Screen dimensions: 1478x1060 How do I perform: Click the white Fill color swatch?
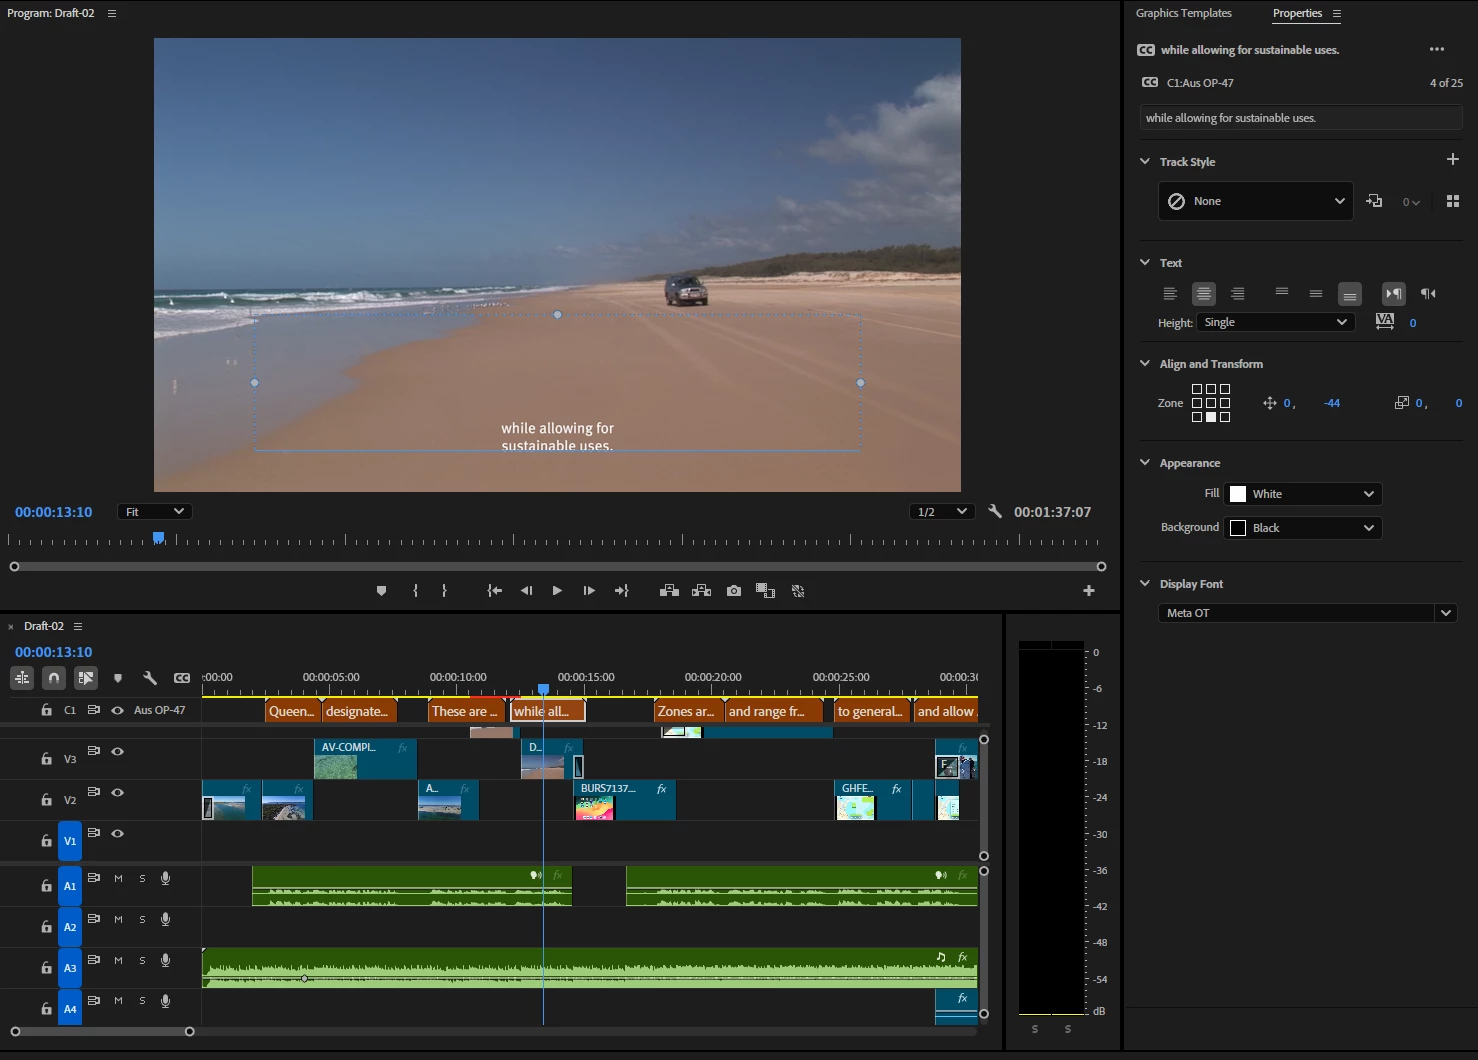(x=1238, y=494)
